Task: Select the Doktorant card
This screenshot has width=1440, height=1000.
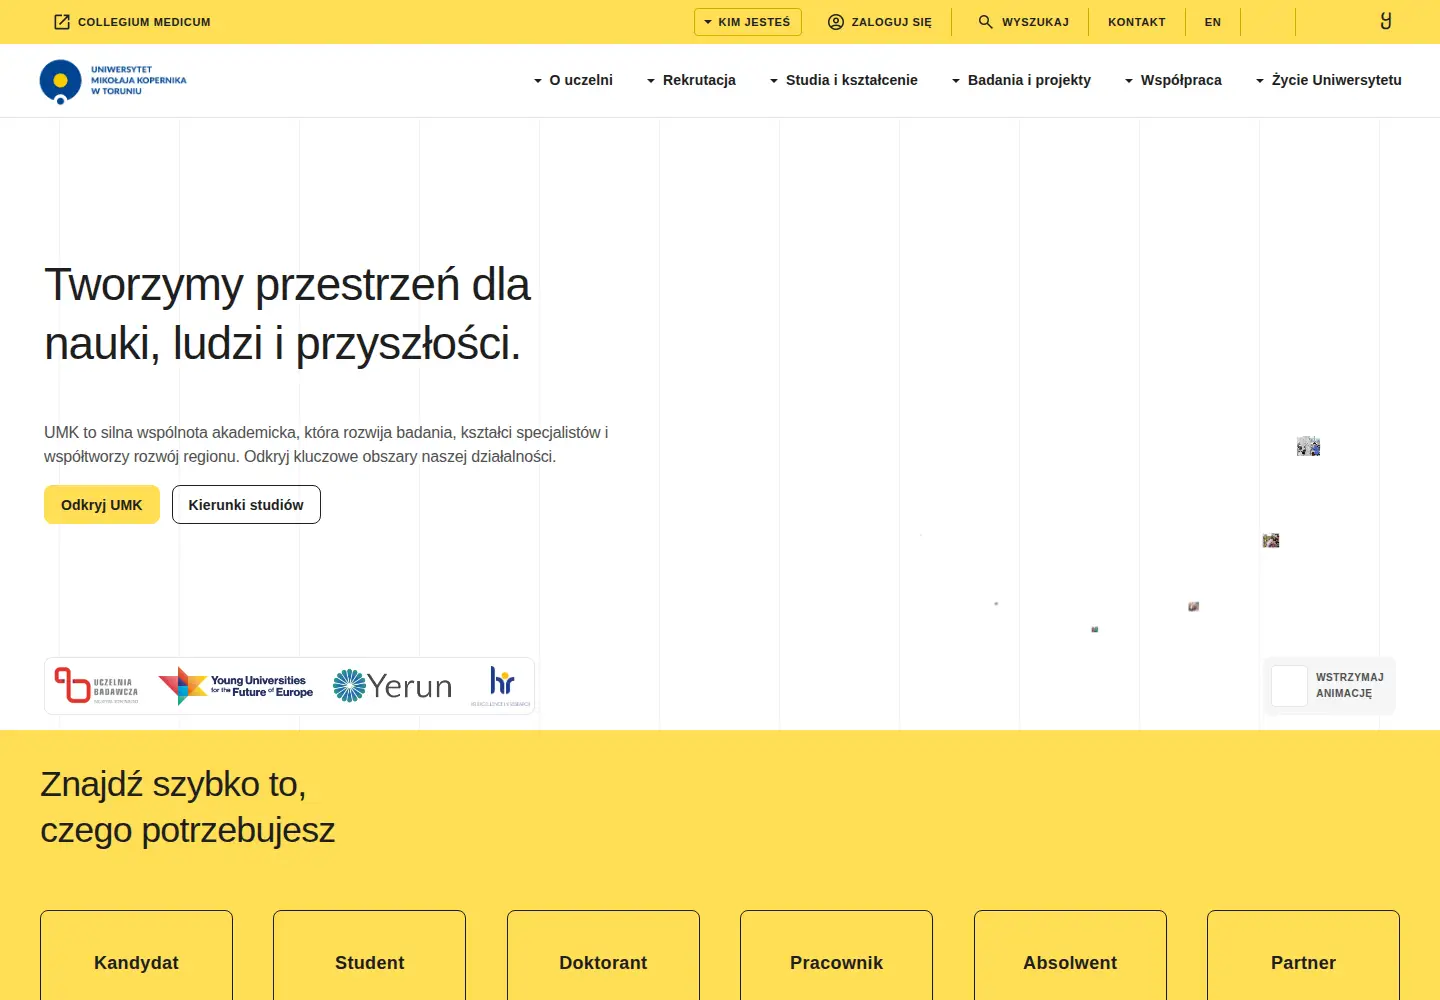Action: click(603, 955)
